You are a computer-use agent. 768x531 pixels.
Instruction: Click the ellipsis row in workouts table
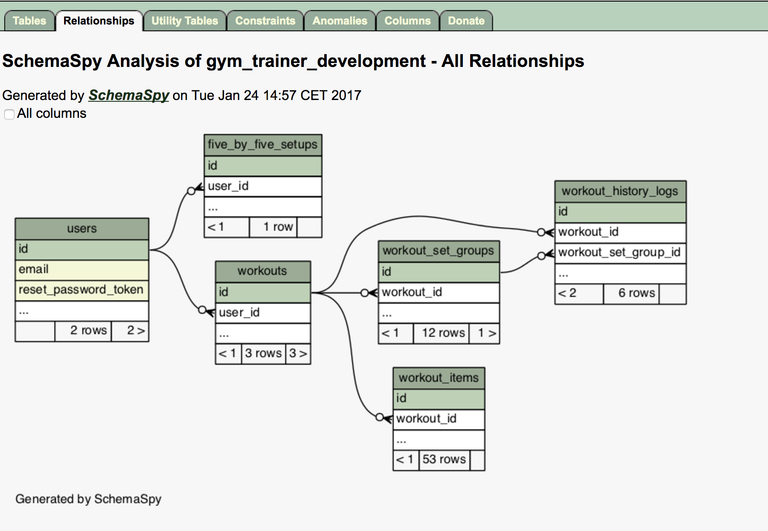pos(263,333)
